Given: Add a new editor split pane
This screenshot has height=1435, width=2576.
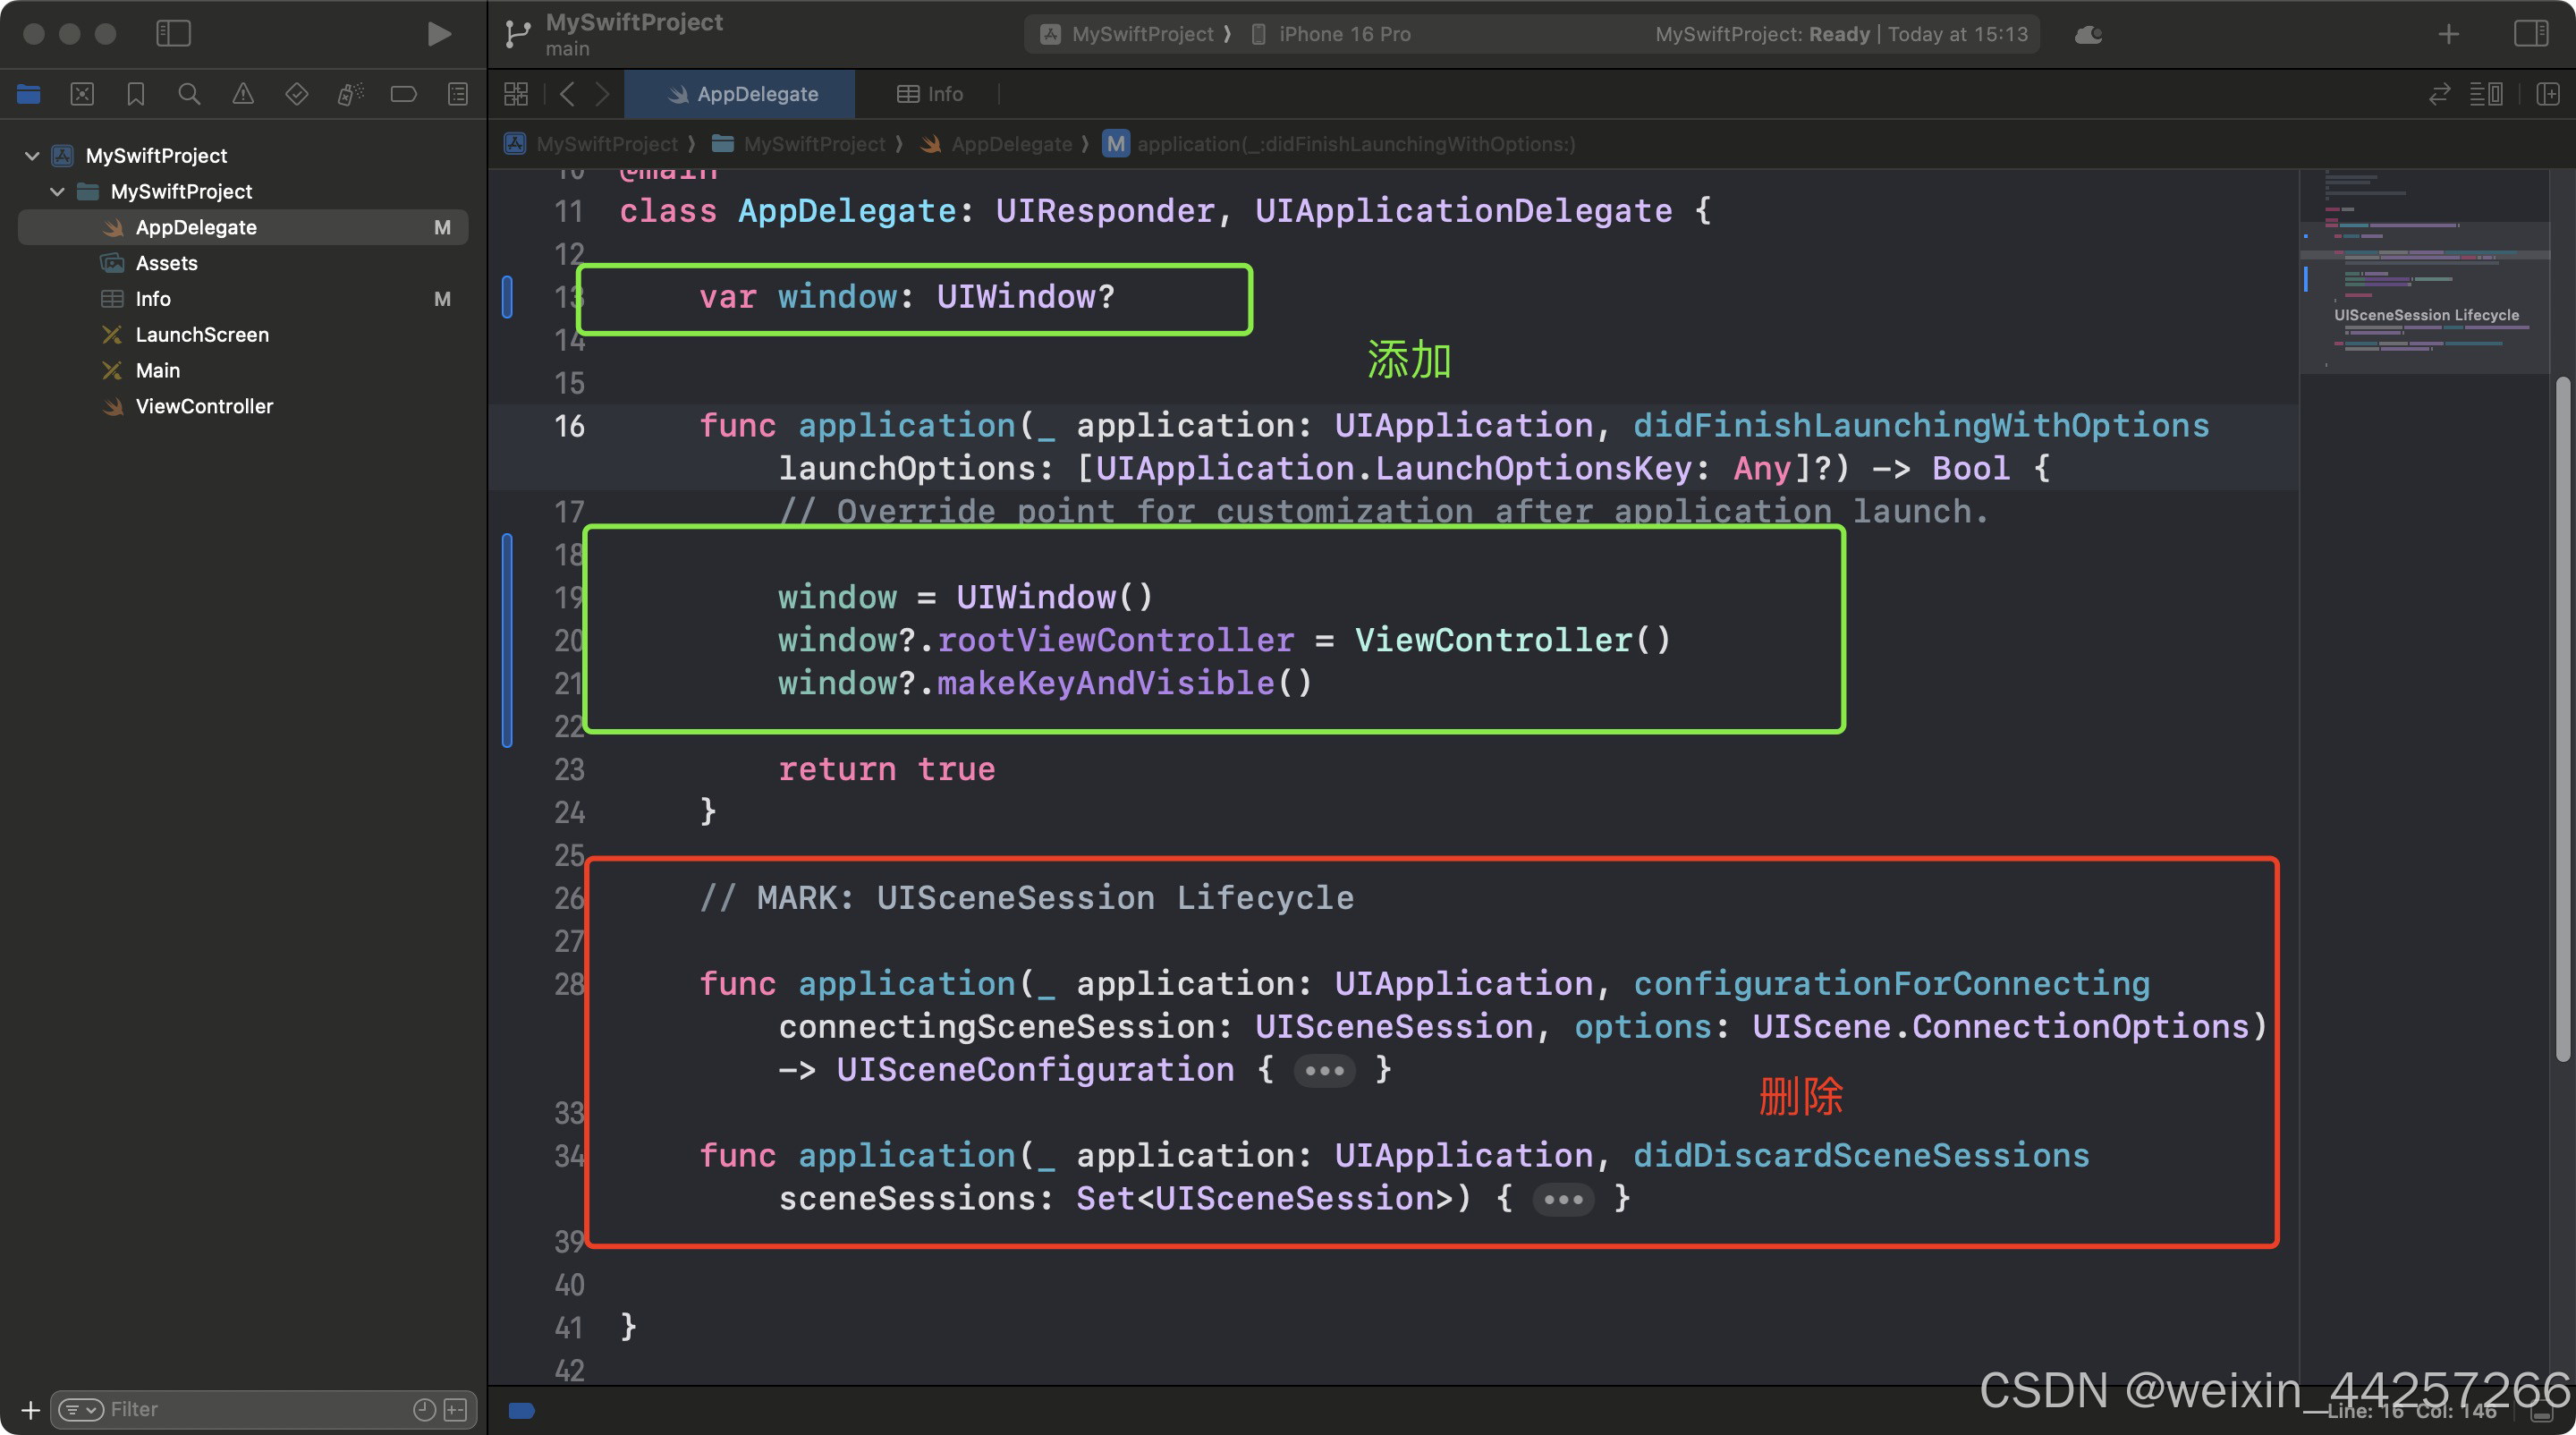Looking at the screenshot, I should point(2548,94).
